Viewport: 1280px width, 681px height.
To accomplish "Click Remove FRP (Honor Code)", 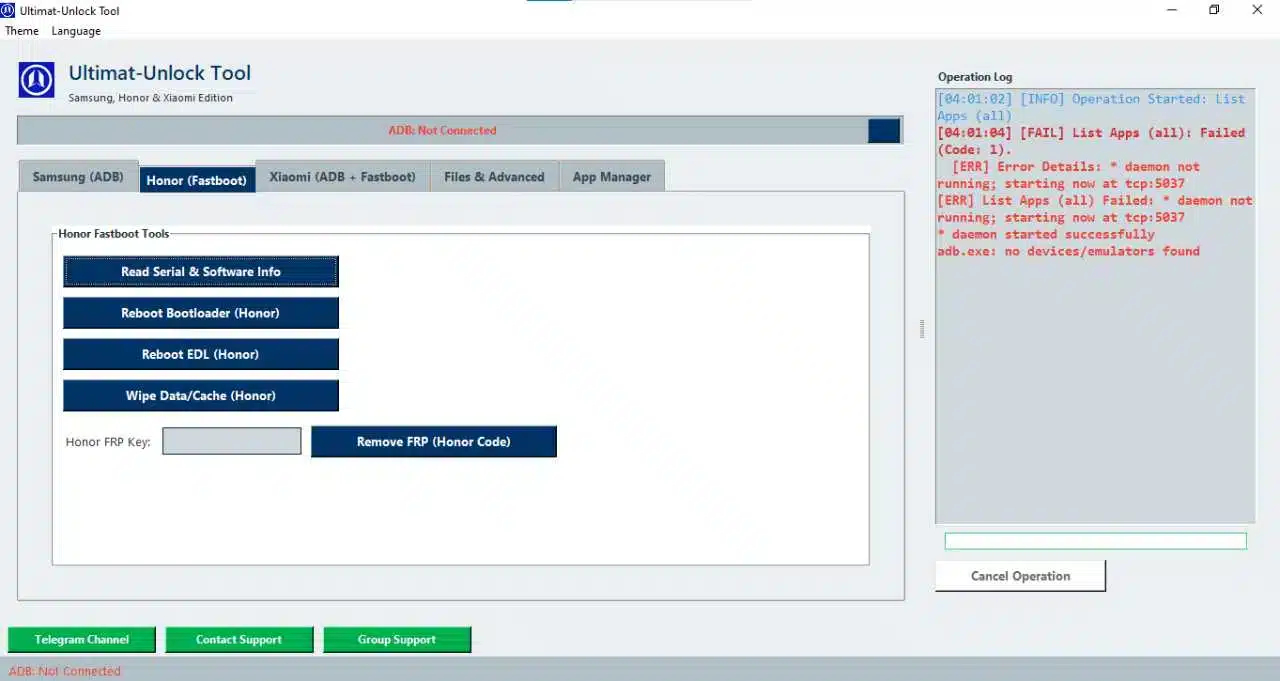I will click(433, 441).
